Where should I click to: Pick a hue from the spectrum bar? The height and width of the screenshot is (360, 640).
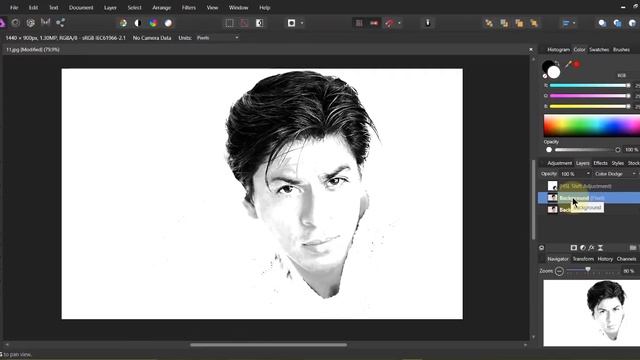point(592,125)
